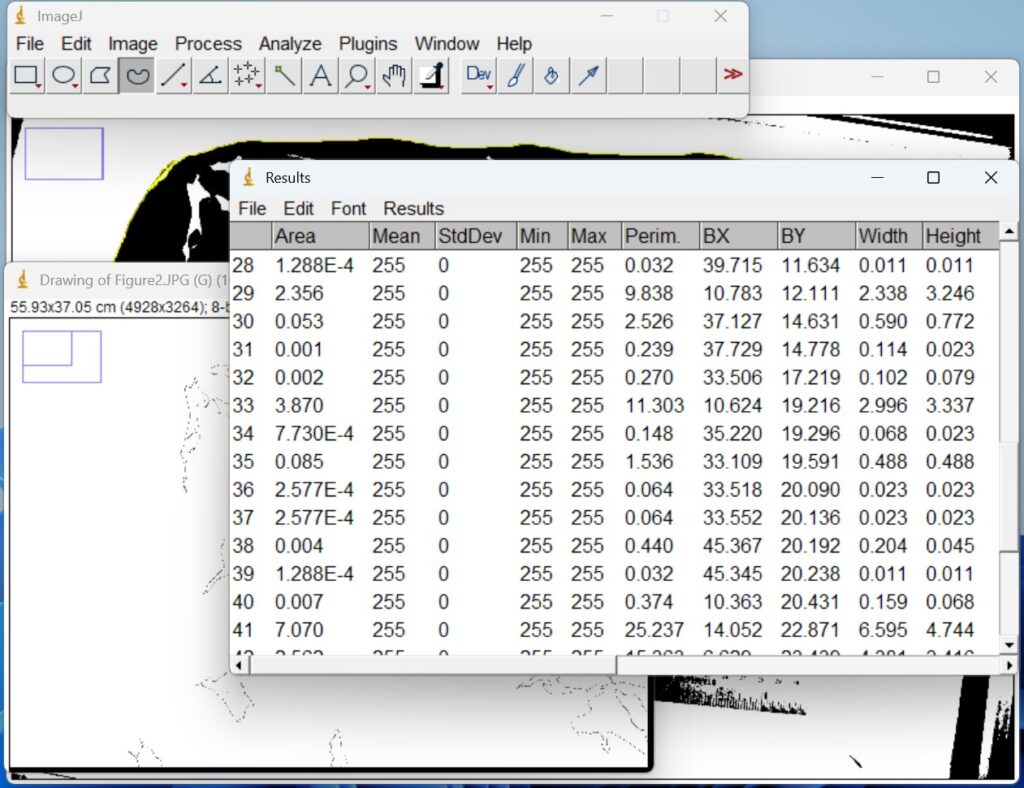
Task: Open the Analyze menu
Action: pos(290,44)
